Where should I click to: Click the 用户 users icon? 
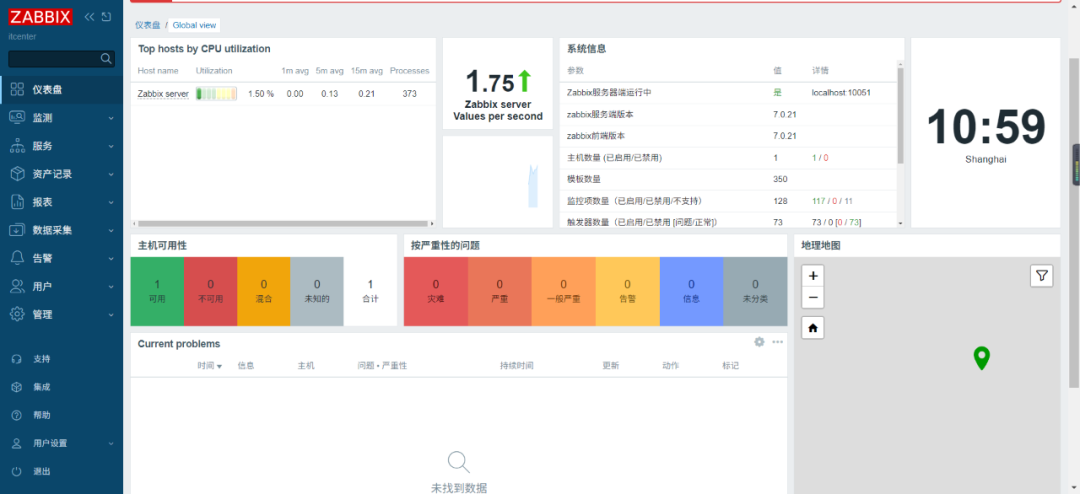pos(18,286)
